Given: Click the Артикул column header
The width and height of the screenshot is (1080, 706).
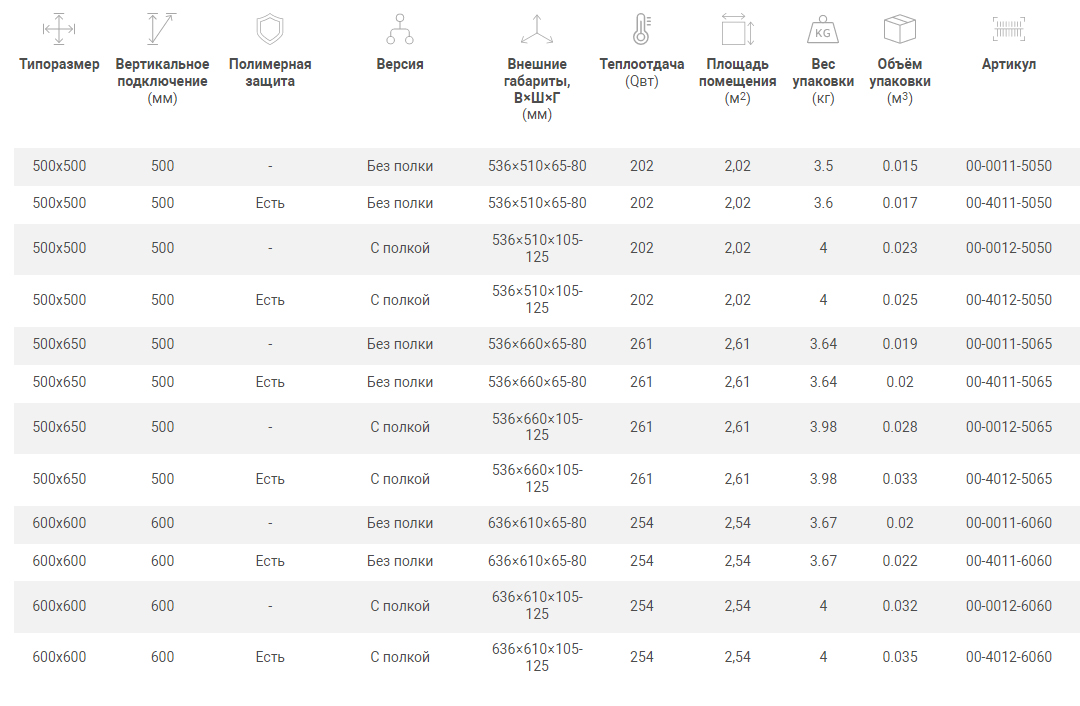Looking at the screenshot, I should coord(1009,64).
